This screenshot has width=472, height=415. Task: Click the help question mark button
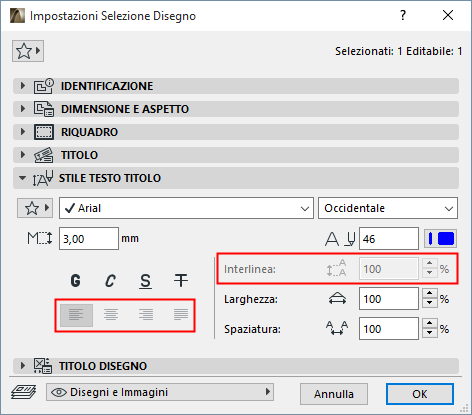[403, 15]
